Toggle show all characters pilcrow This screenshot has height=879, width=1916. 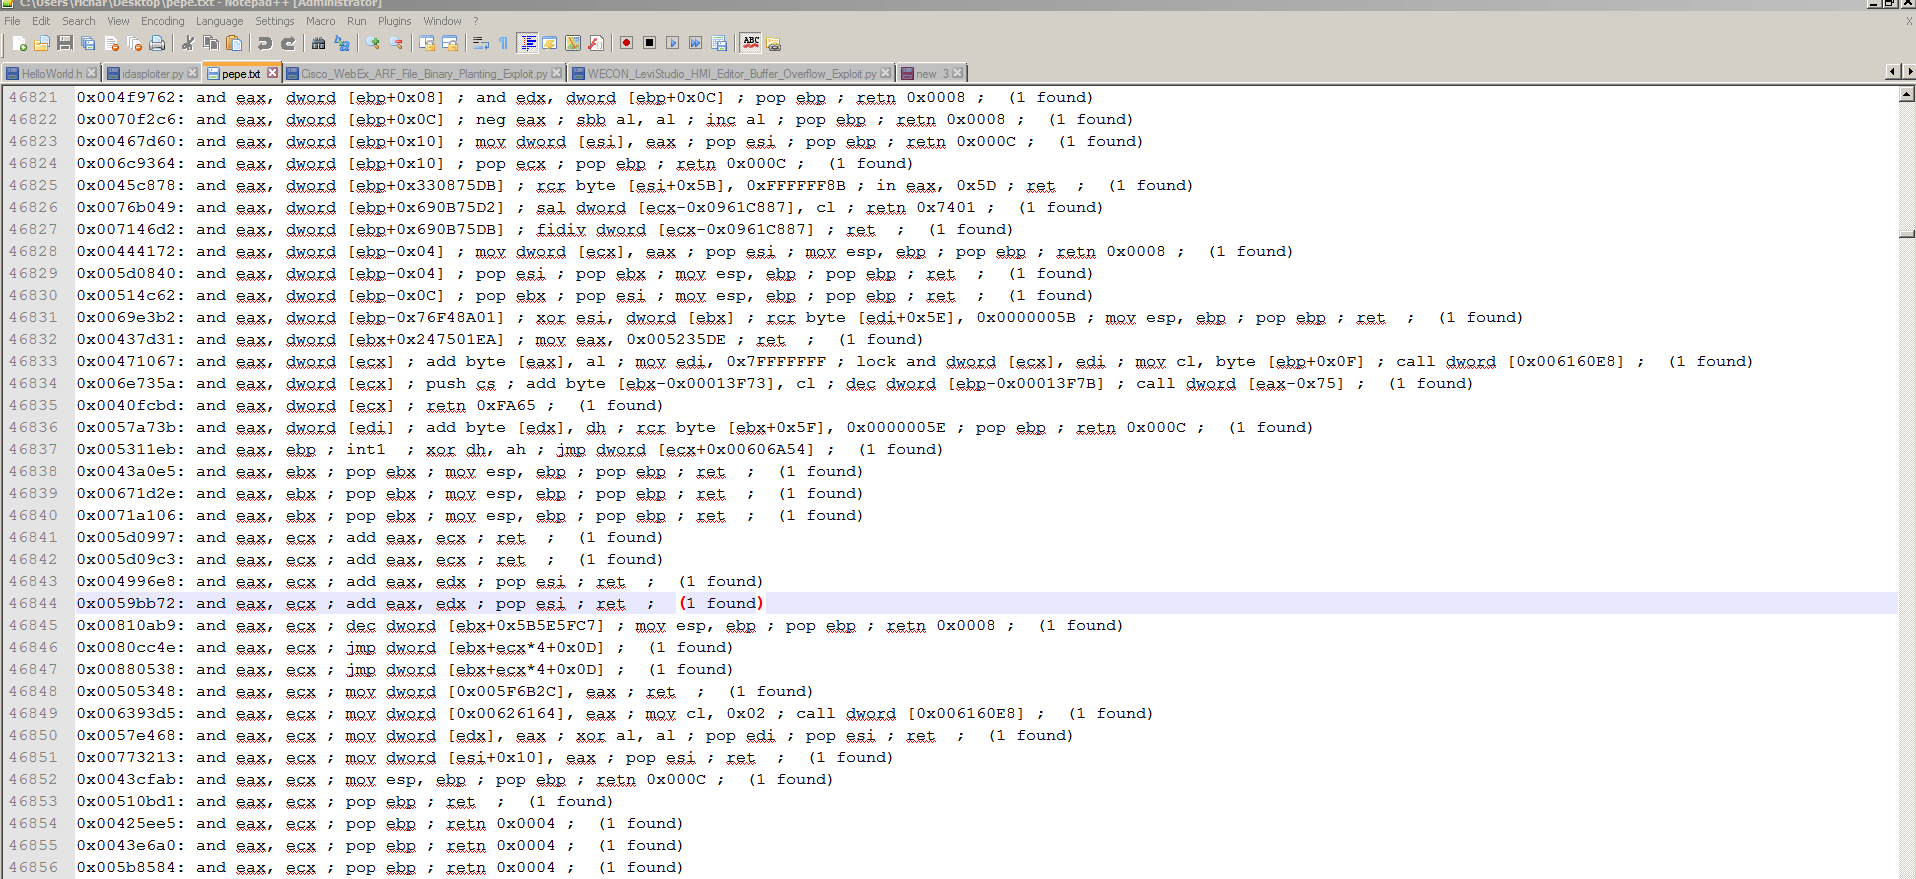[x=503, y=43]
